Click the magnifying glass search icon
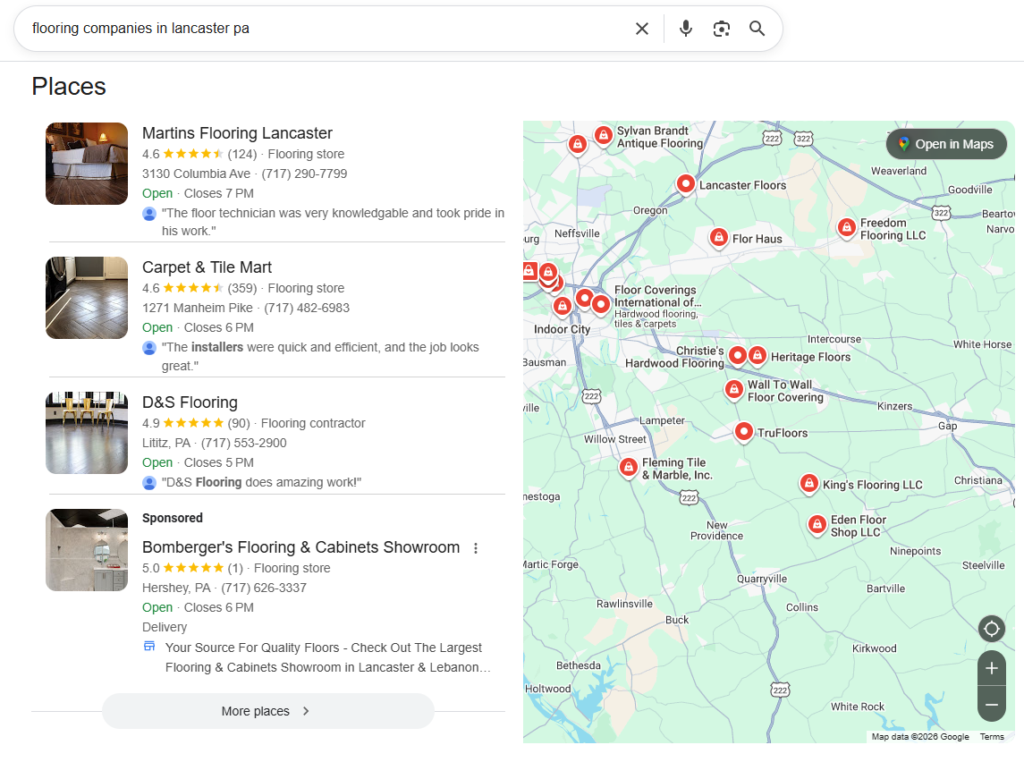 click(757, 28)
